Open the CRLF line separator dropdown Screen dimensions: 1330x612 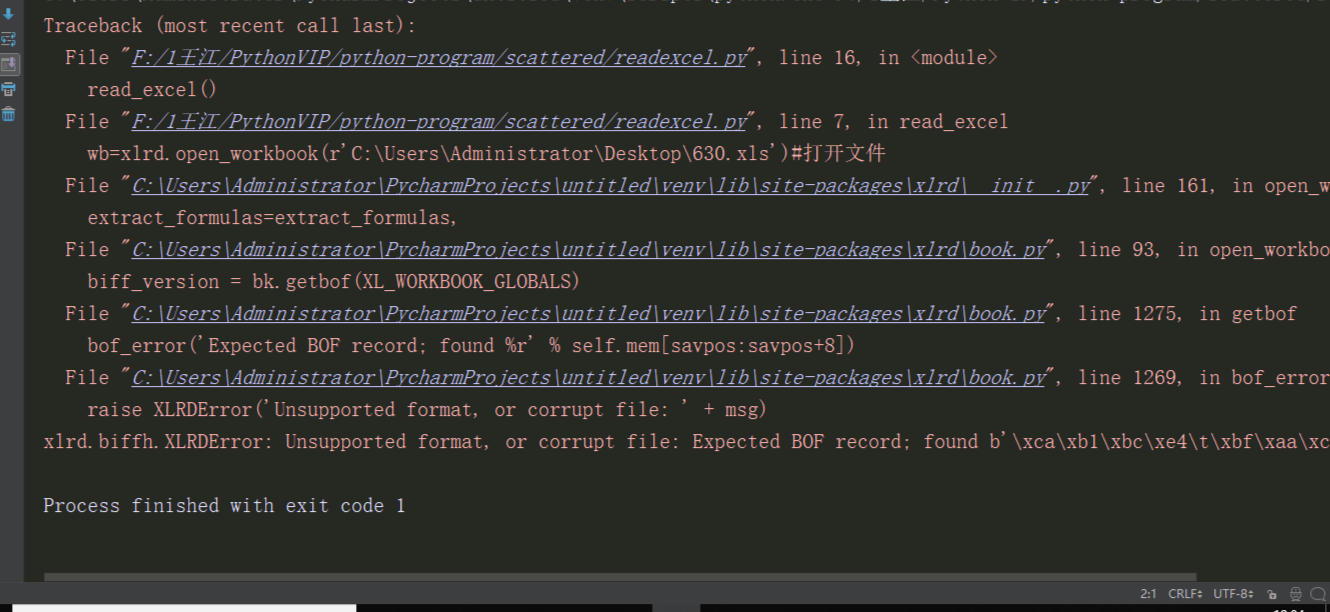1185,594
